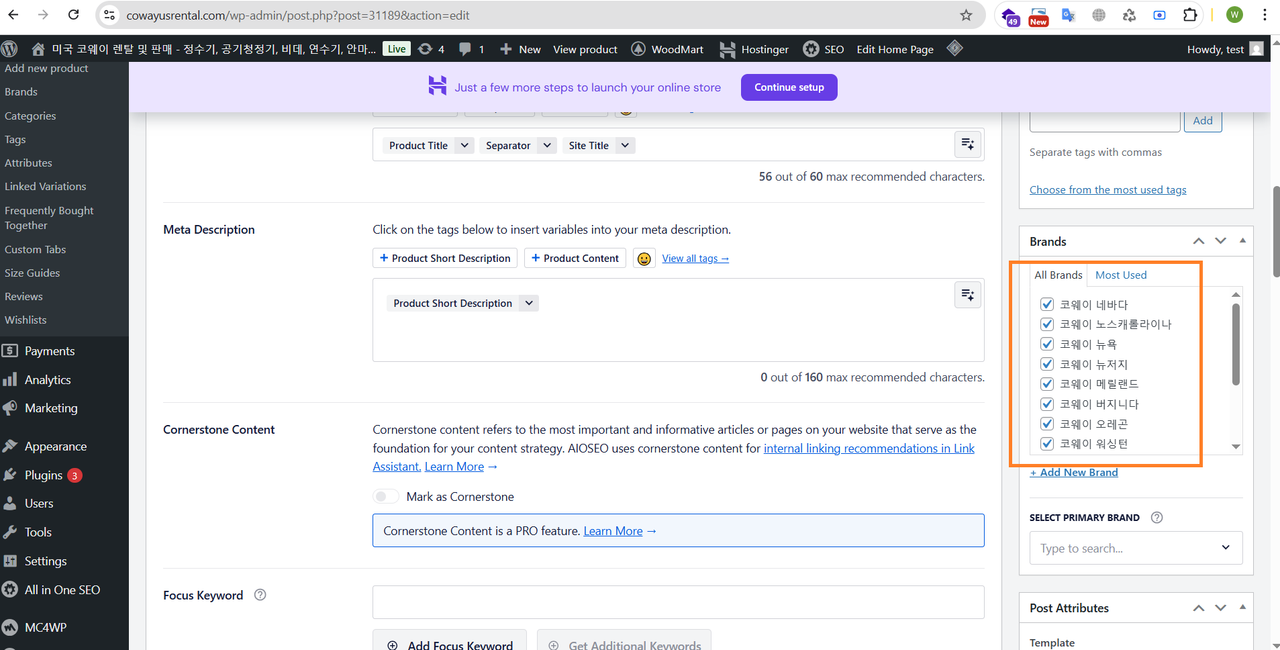Image resolution: width=1280 pixels, height=650 pixels.
Task: Click the Add tag button
Action: [x=1203, y=121]
